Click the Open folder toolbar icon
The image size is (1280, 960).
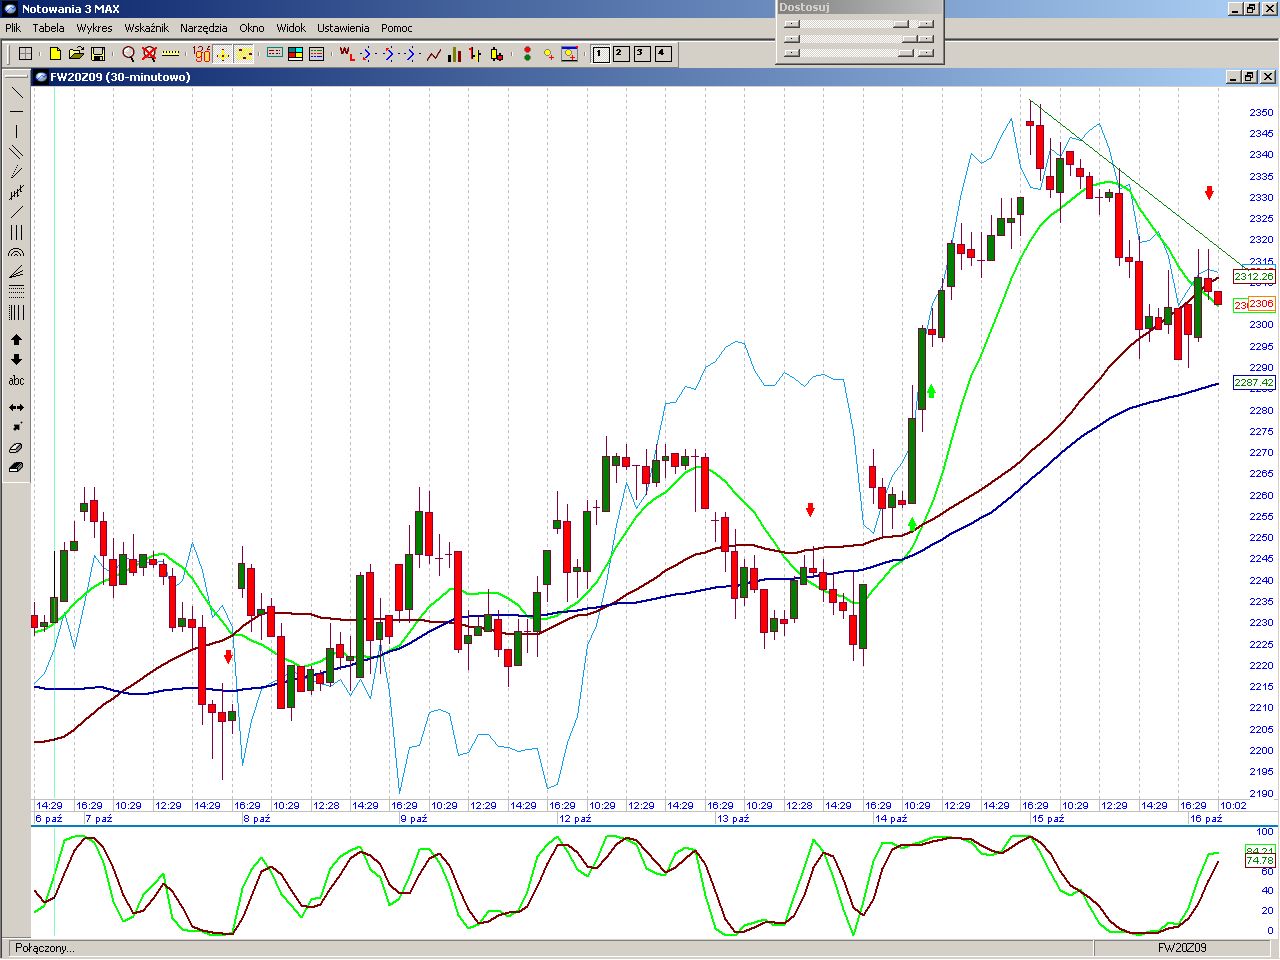coord(76,54)
